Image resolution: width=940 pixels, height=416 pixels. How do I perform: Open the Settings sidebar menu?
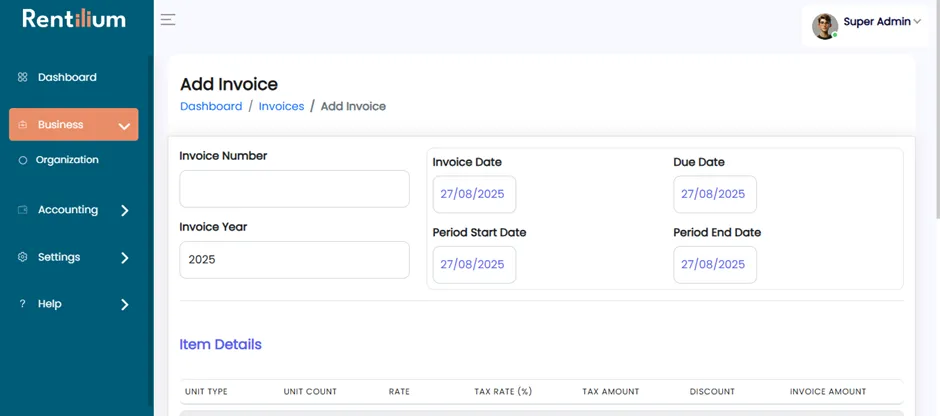point(59,257)
